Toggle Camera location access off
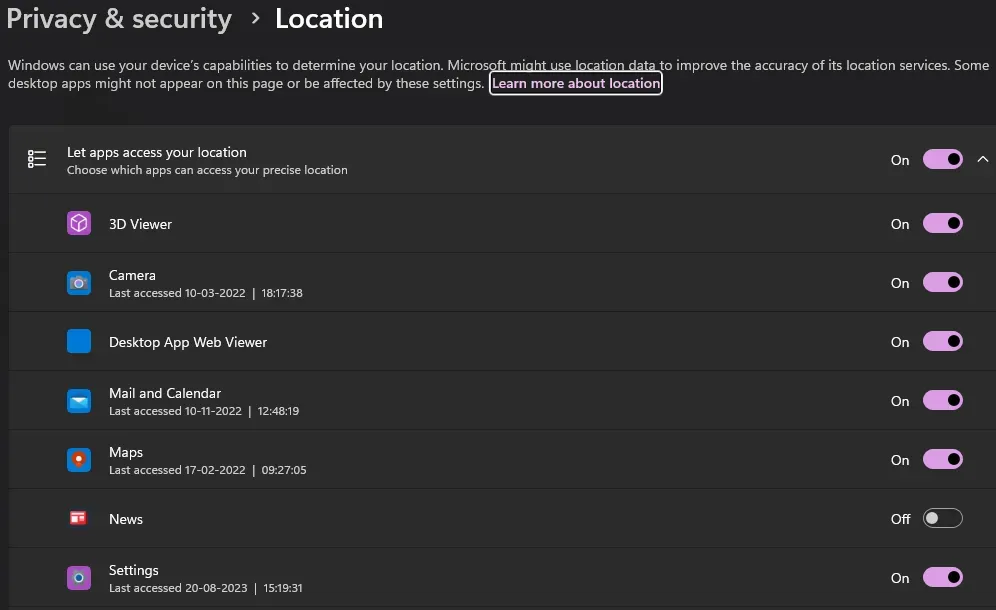The image size is (996, 610). click(943, 283)
